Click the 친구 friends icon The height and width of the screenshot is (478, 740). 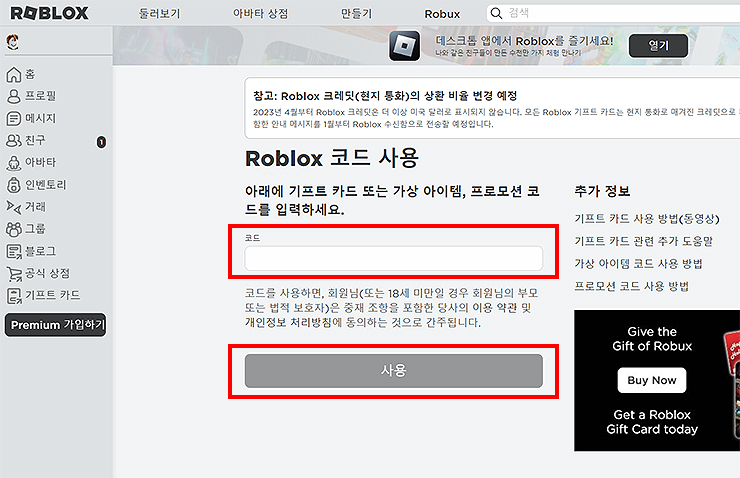pos(14,140)
